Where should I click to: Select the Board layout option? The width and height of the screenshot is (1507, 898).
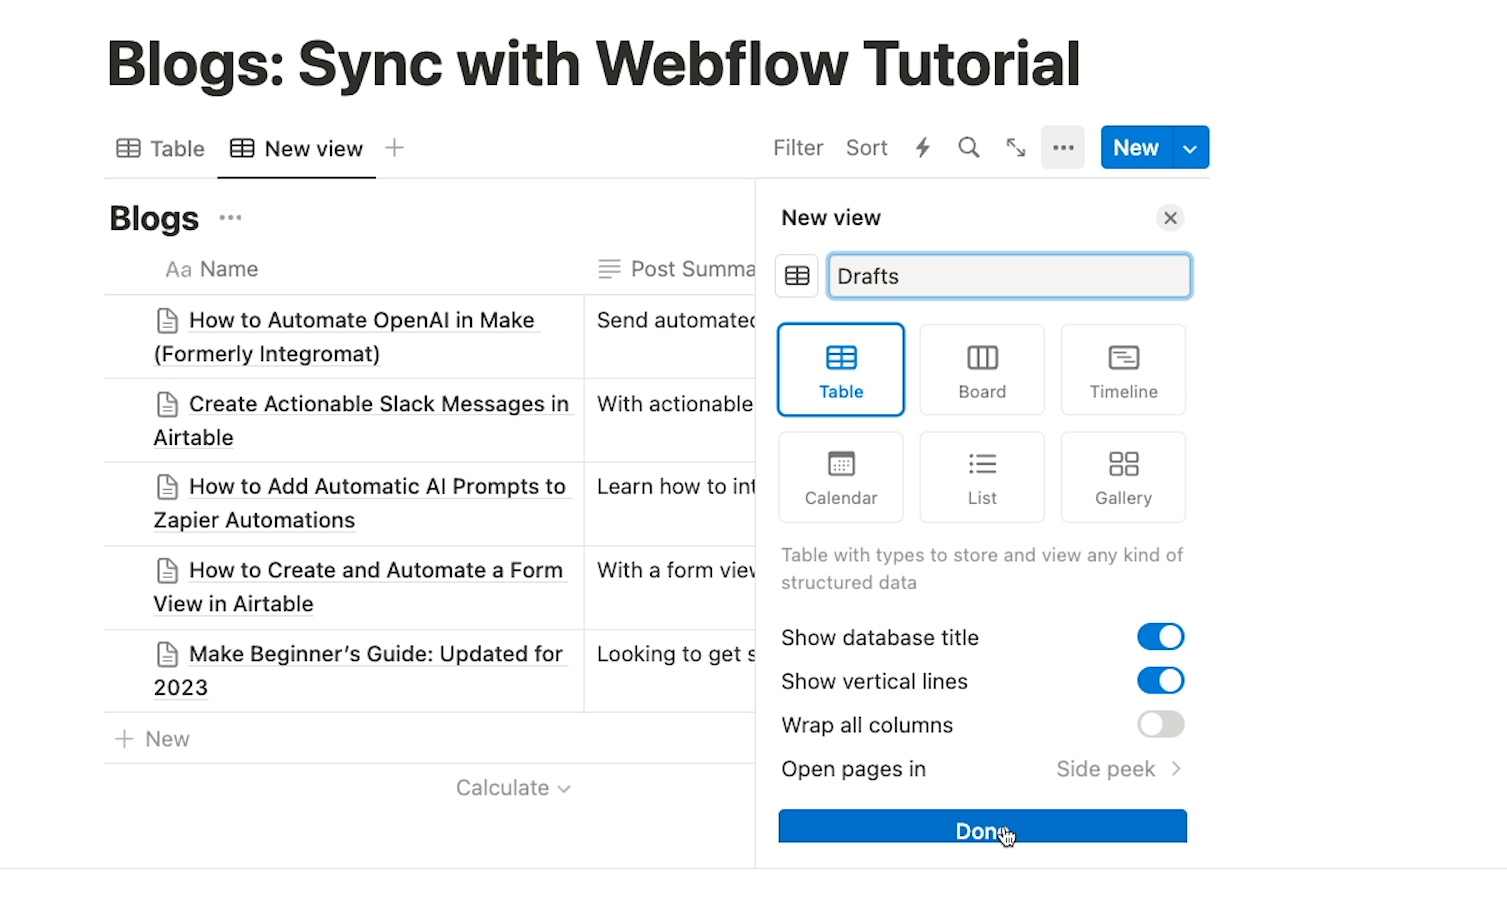pos(982,370)
